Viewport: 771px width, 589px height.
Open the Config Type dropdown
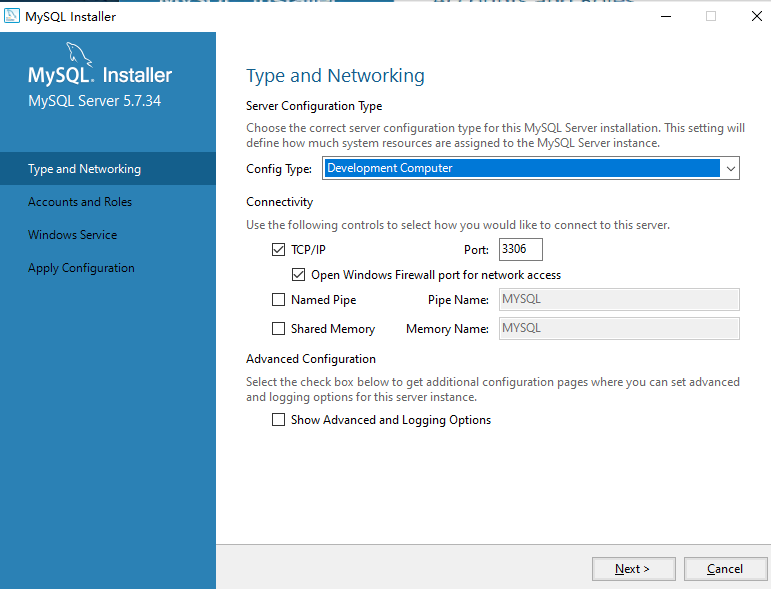[x=531, y=168]
